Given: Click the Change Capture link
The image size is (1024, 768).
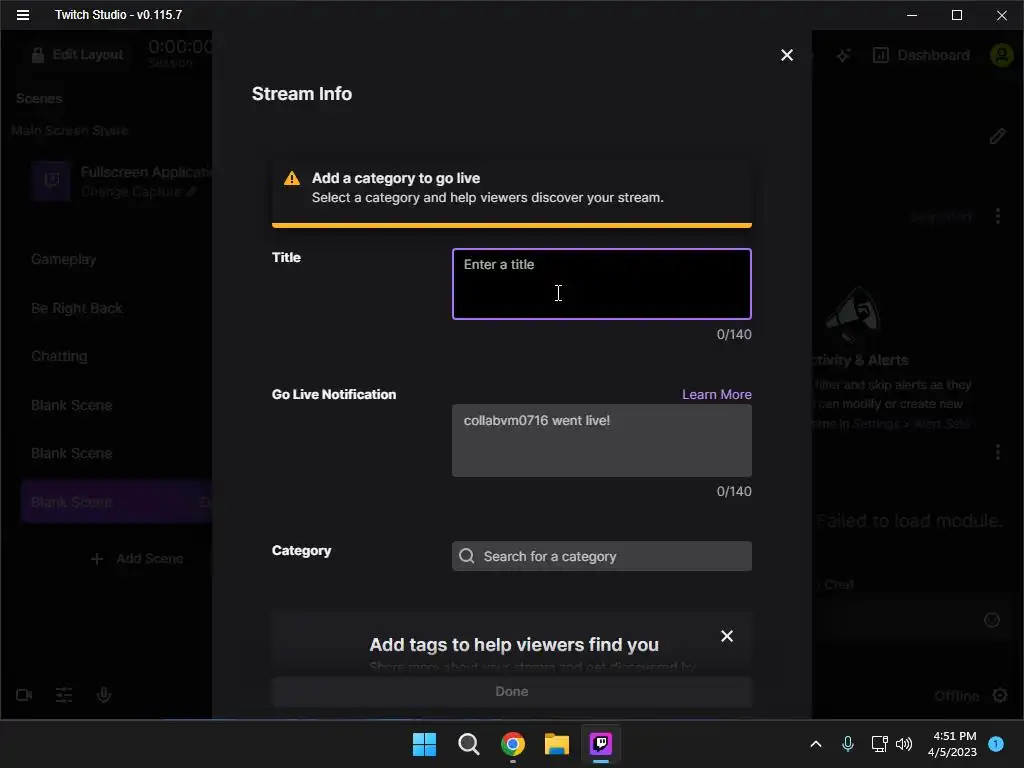Looking at the screenshot, I should pyautogui.click(x=138, y=192).
